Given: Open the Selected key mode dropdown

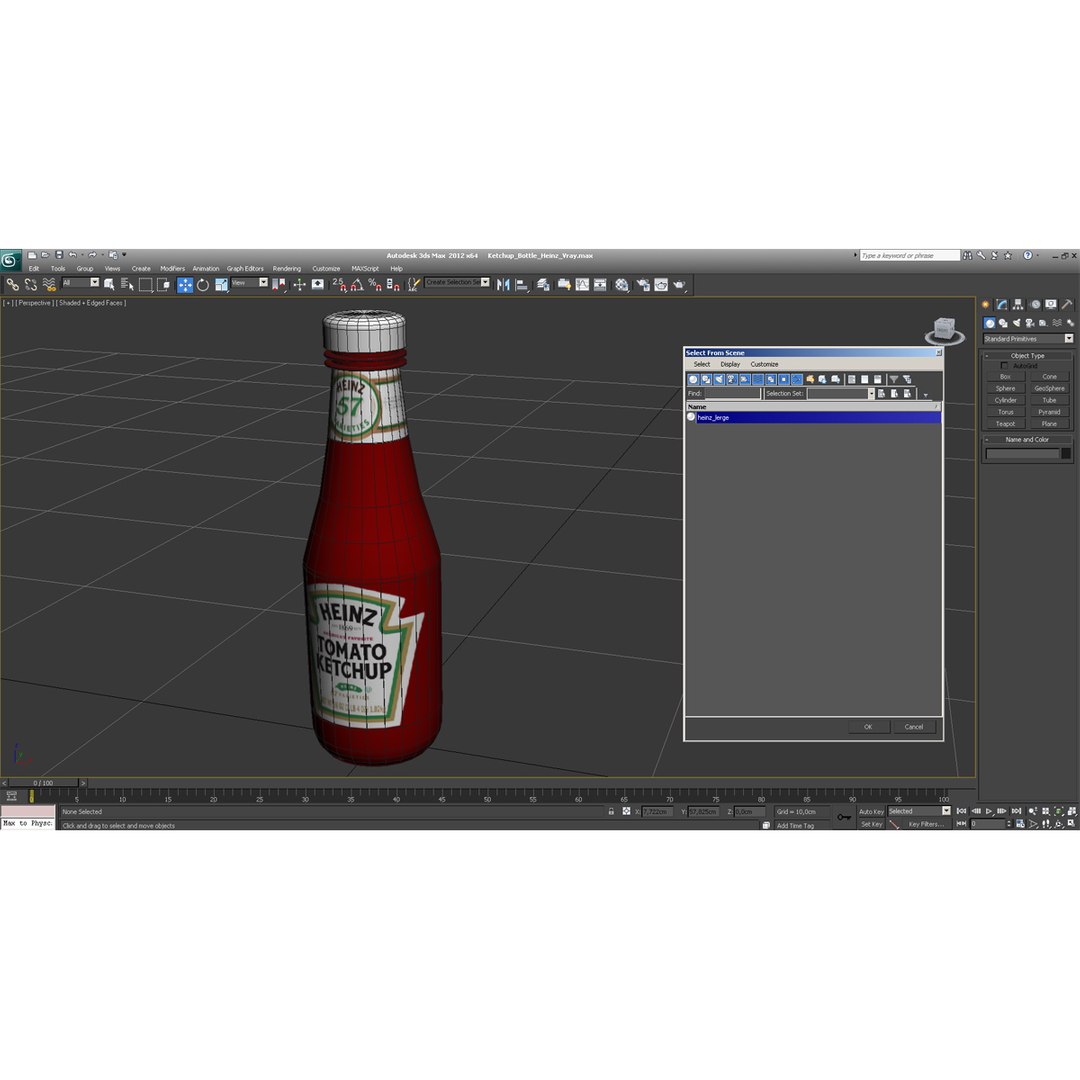Looking at the screenshot, I should point(919,811).
